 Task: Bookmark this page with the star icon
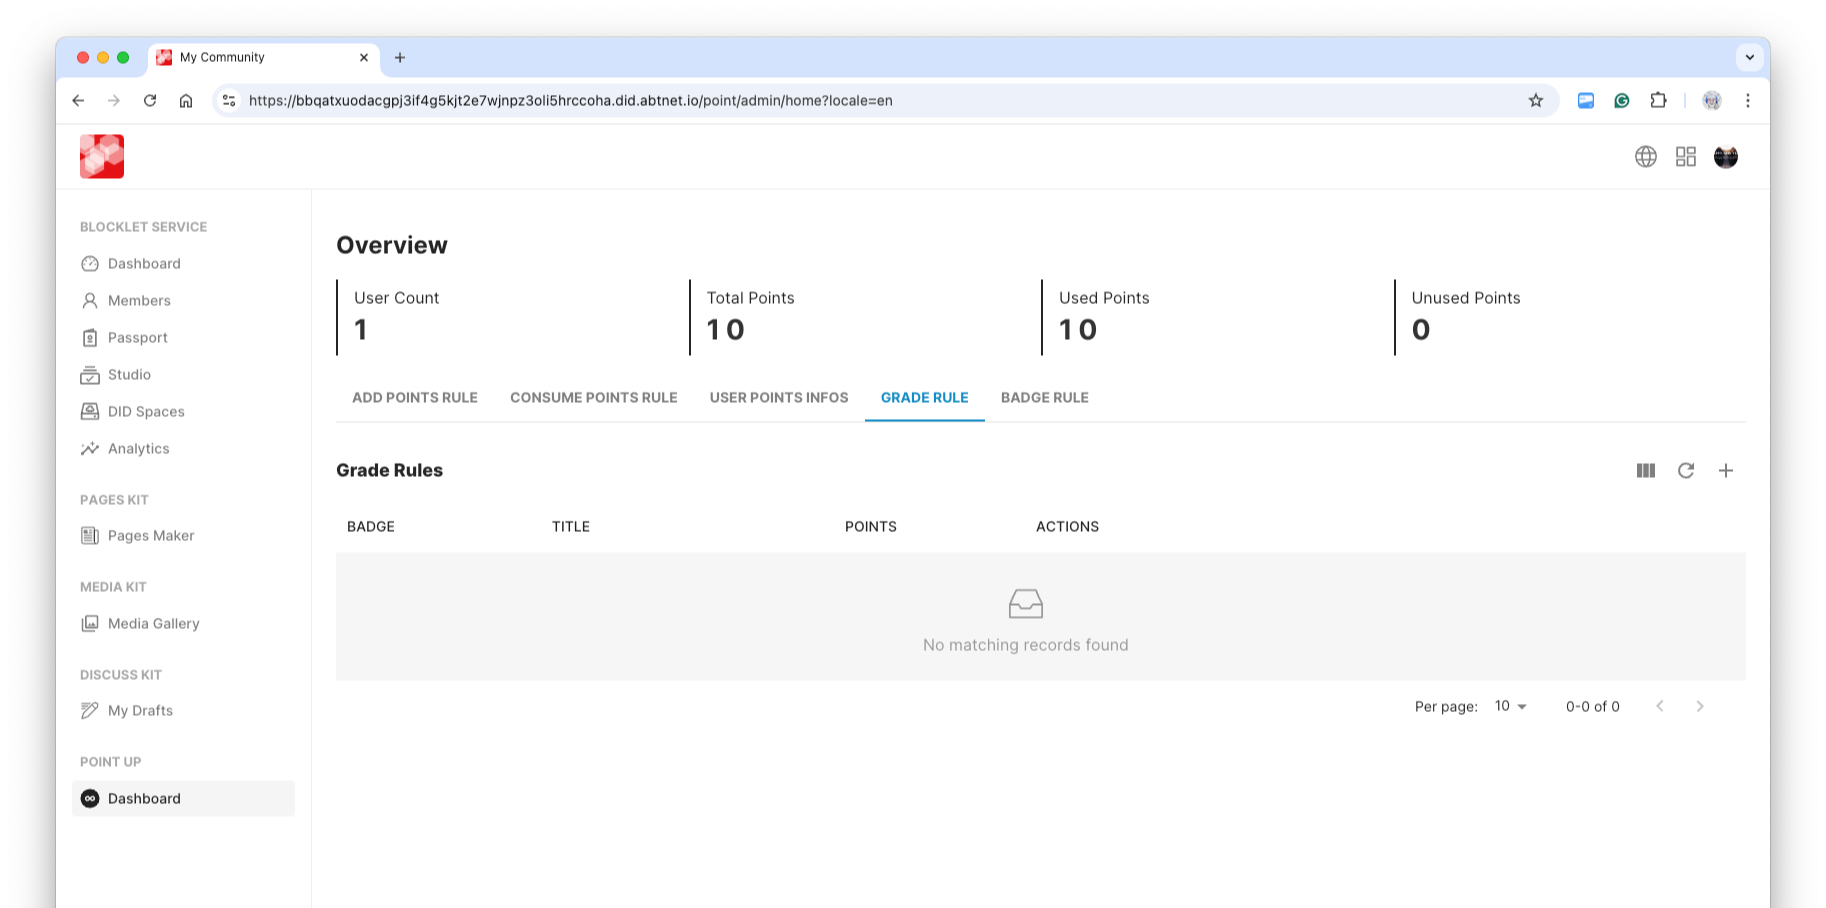click(x=1535, y=101)
